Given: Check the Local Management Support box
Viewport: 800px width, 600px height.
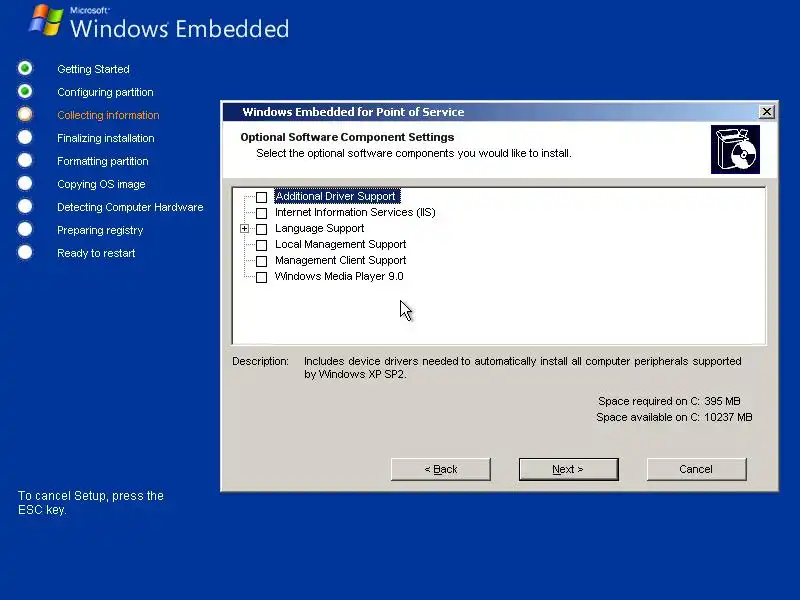Looking at the screenshot, I should pyautogui.click(x=261, y=245).
